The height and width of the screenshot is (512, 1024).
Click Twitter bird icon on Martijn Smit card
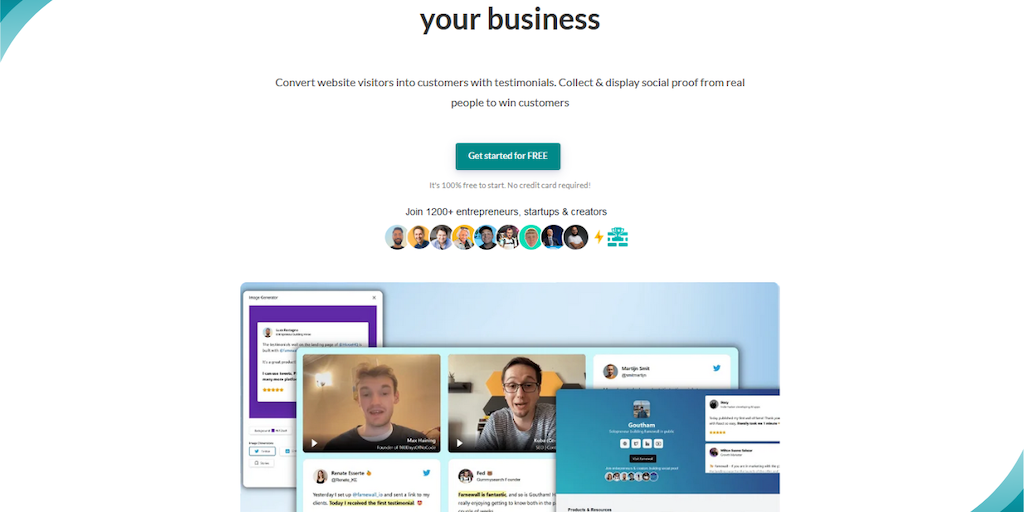pos(716,368)
